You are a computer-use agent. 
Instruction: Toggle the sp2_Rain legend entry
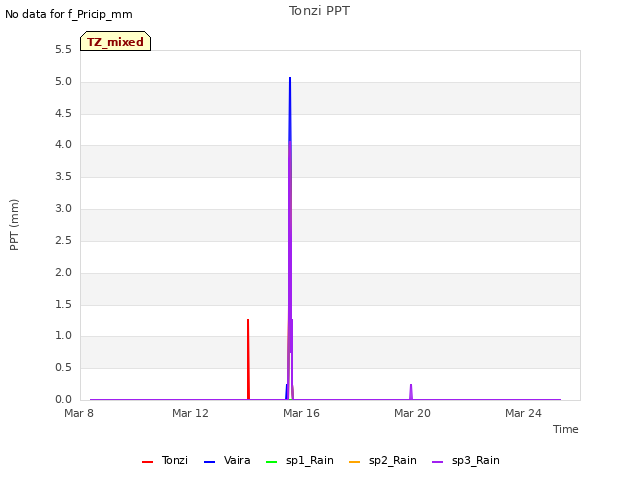383,461
